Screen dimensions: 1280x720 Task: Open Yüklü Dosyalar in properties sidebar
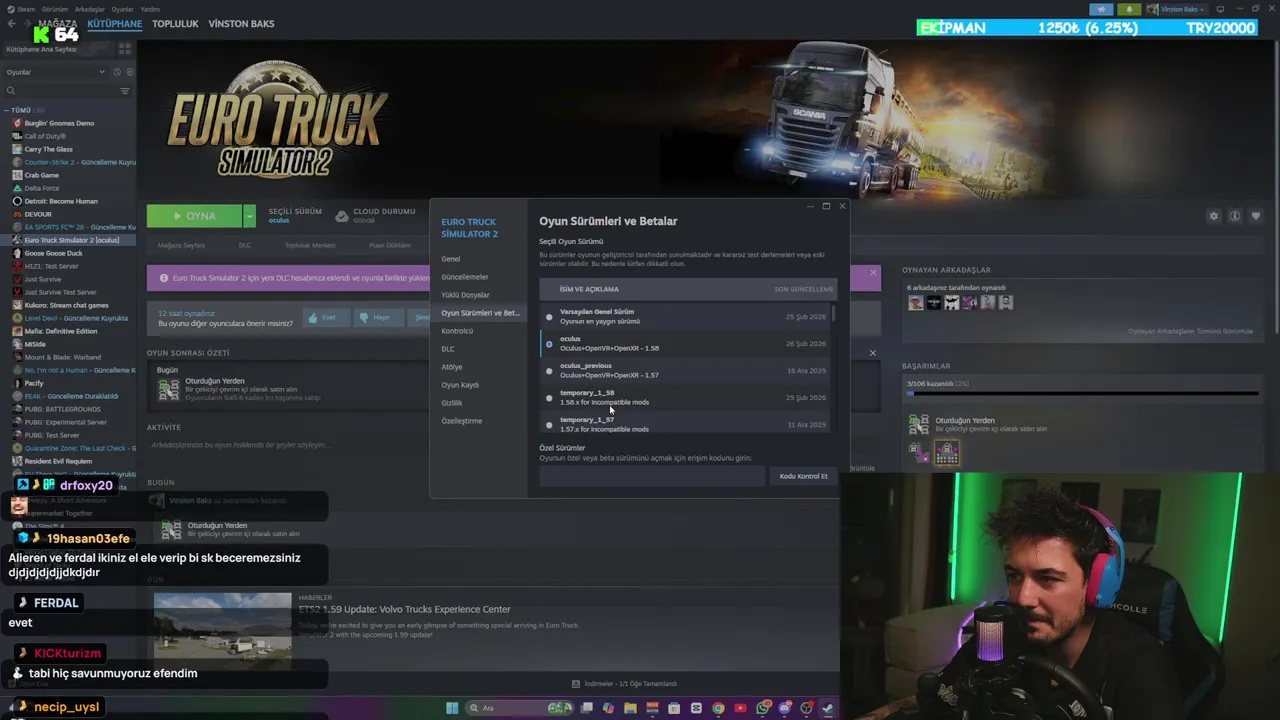point(465,295)
